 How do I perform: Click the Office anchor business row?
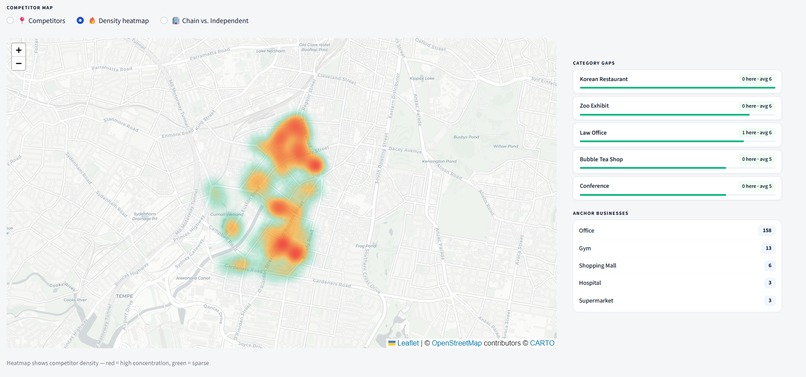point(677,230)
